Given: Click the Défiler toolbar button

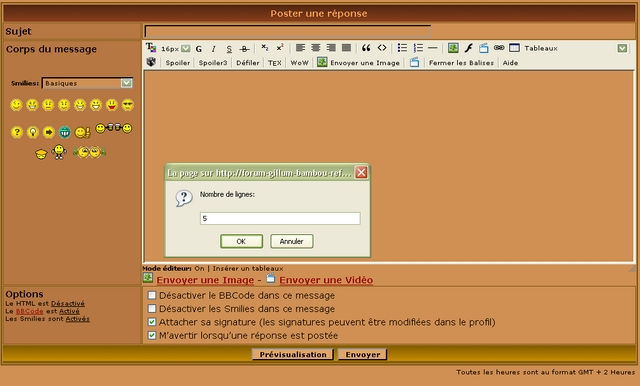Looking at the screenshot, I should (x=248, y=63).
